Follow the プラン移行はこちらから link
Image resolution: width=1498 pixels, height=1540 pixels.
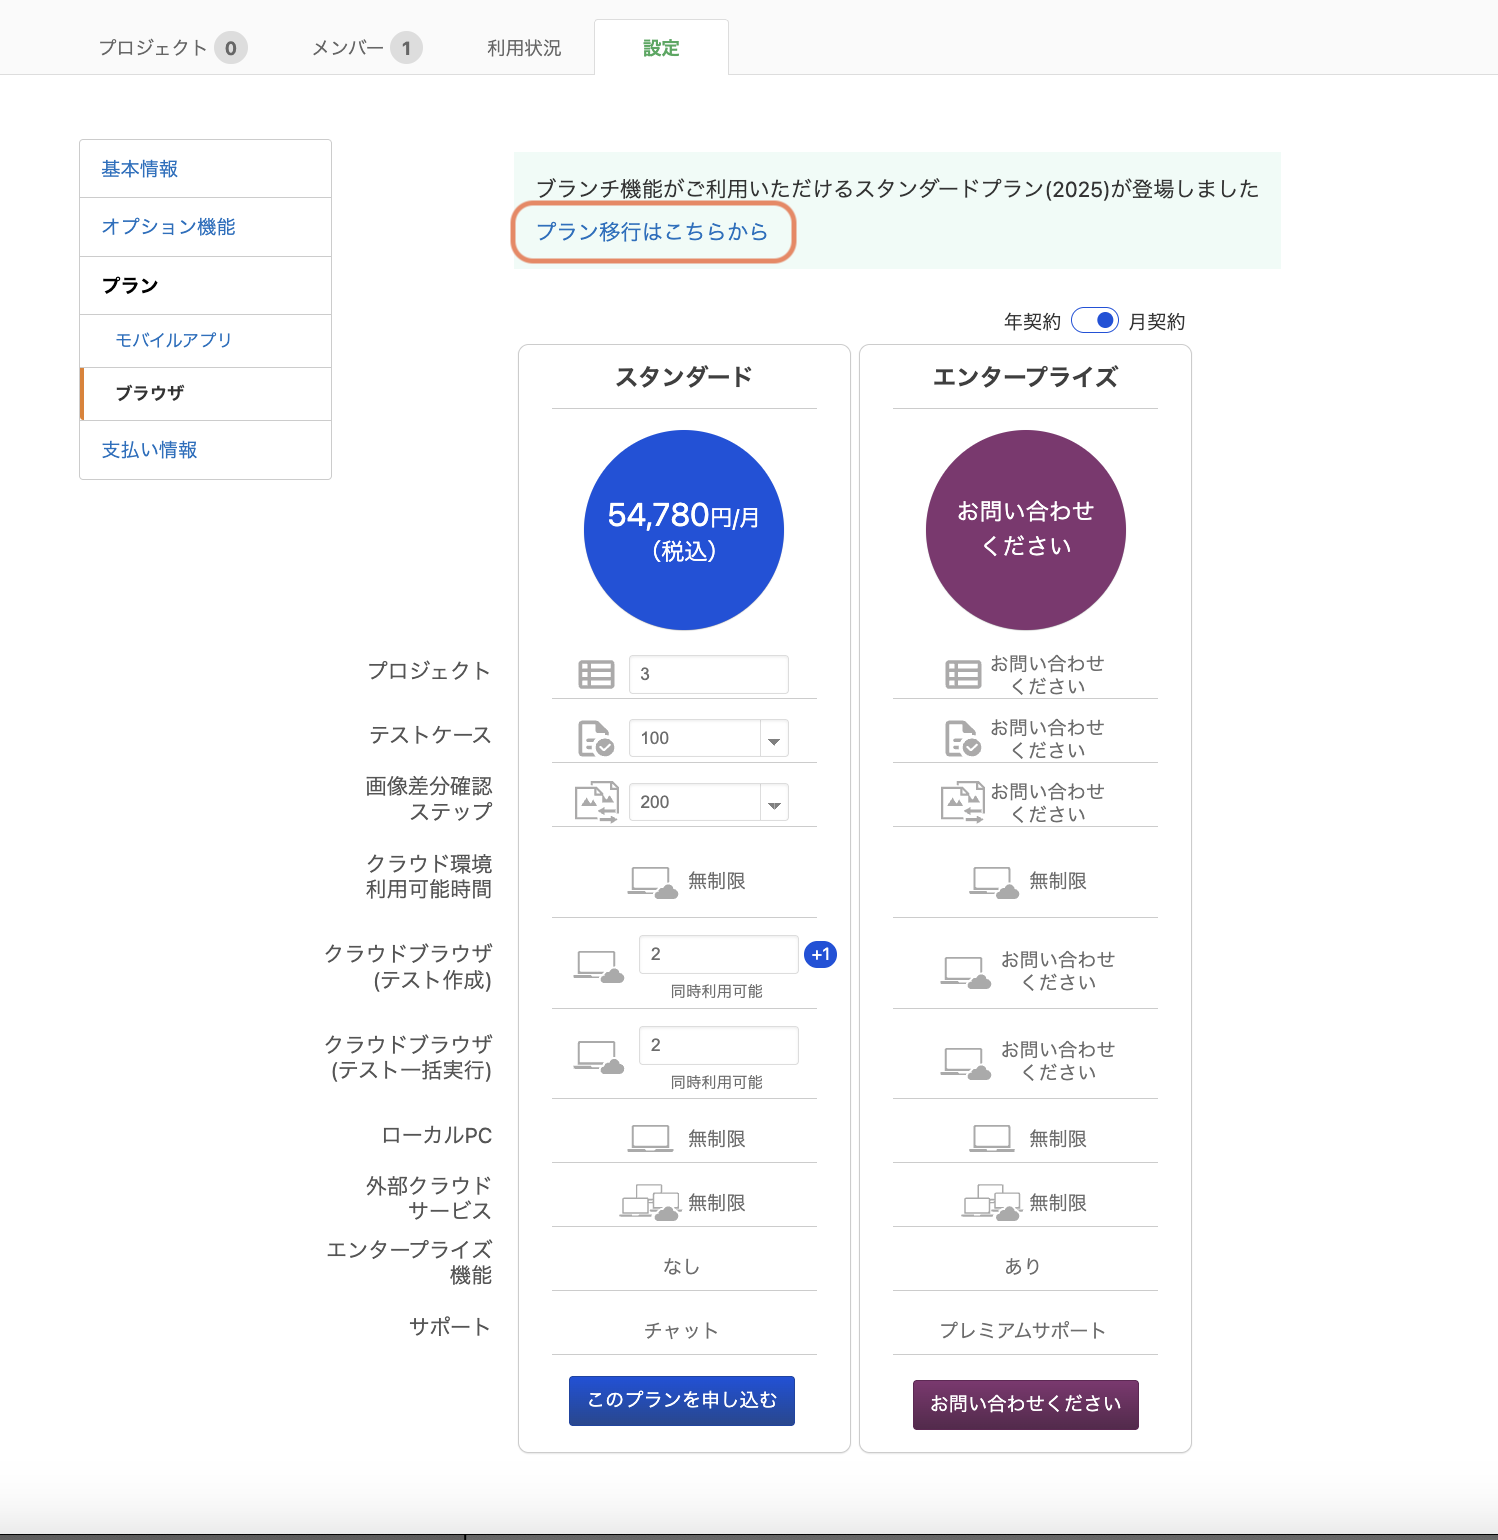point(652,232)
